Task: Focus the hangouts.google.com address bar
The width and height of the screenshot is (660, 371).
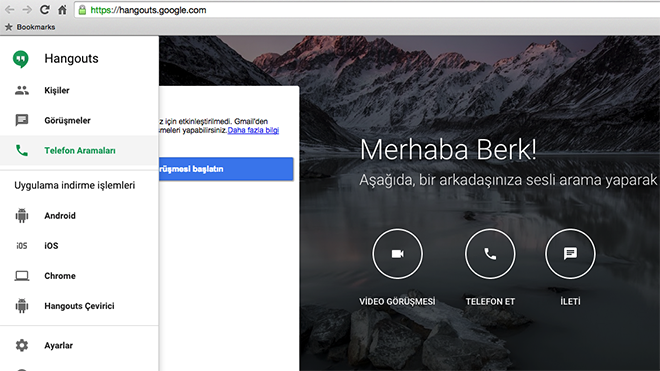Action: pos(367,10)
